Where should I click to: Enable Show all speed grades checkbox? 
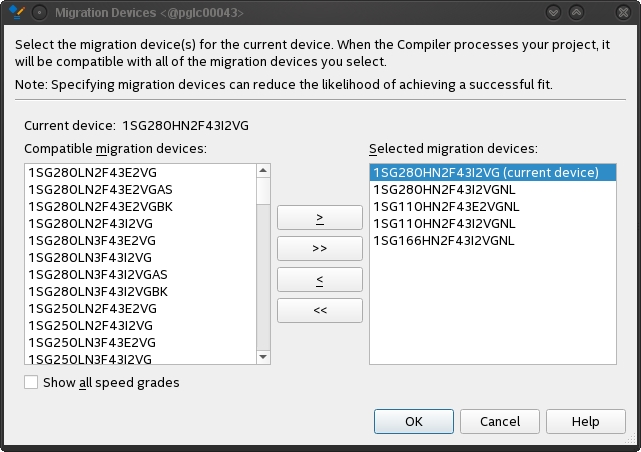click(x=32, y=382)
